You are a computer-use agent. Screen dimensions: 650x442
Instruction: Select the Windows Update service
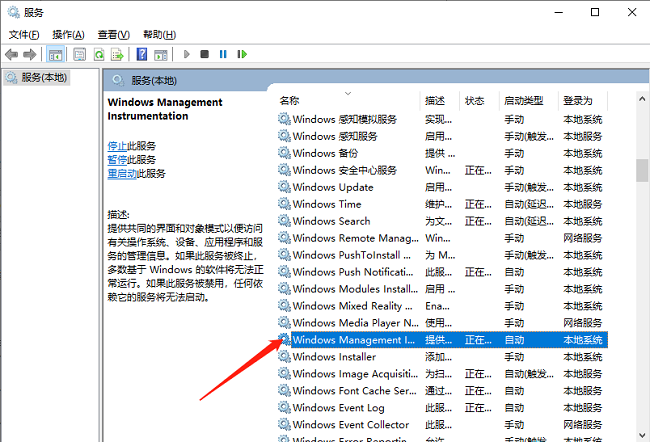pyautogui.click(x=442, y=187)
